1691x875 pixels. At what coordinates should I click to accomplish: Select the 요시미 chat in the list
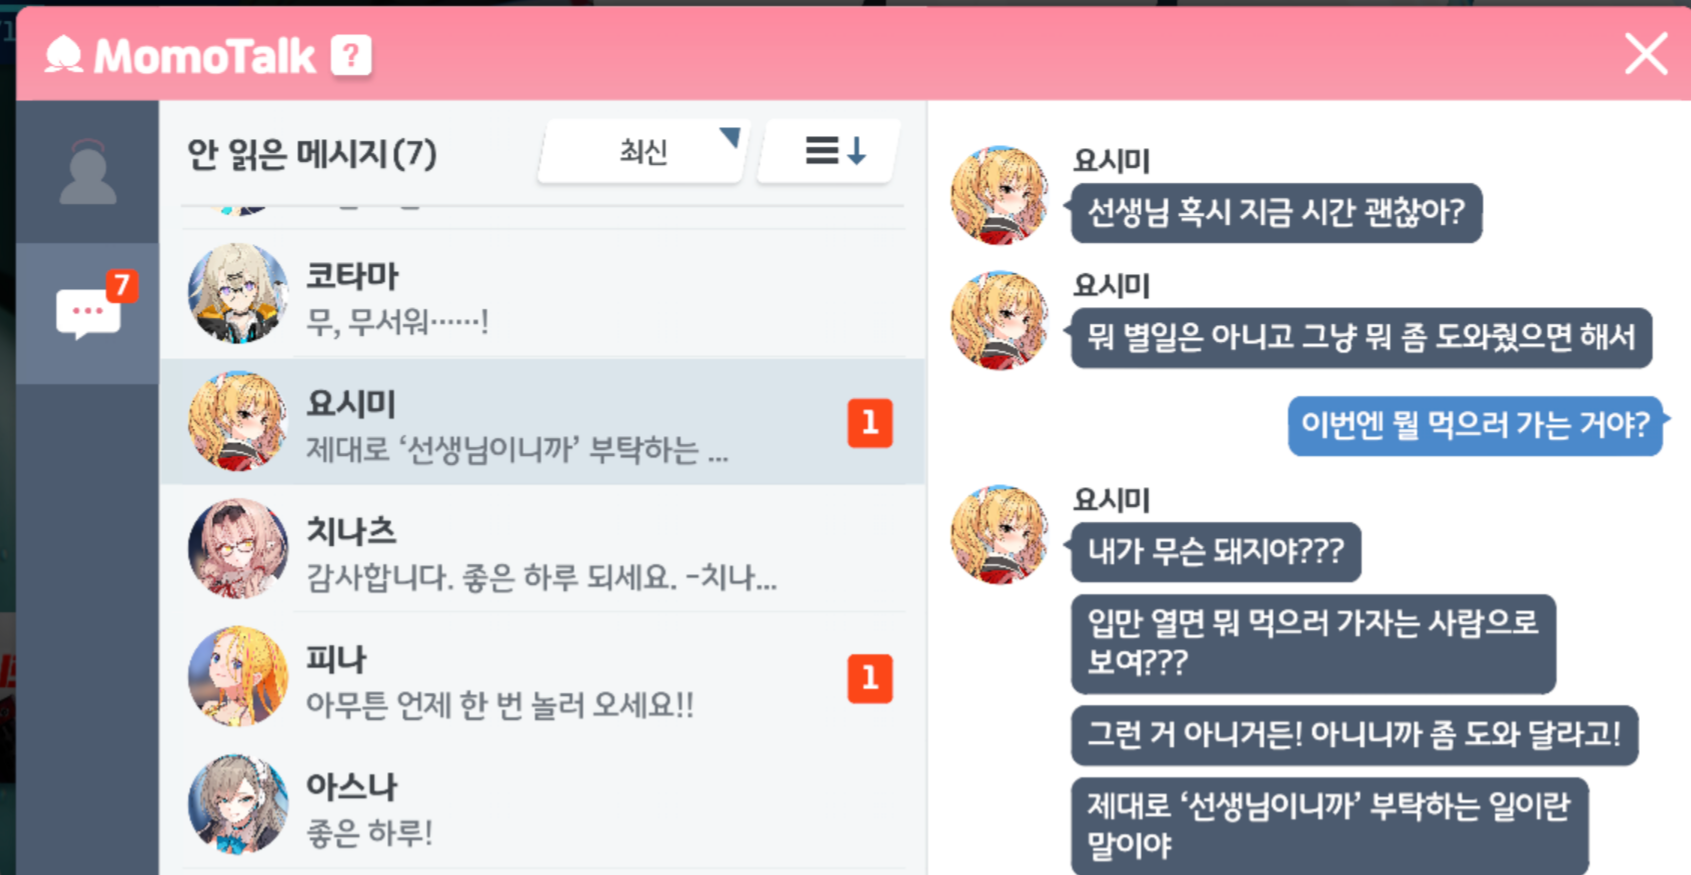pyautogui.click(x=543, y=422)
